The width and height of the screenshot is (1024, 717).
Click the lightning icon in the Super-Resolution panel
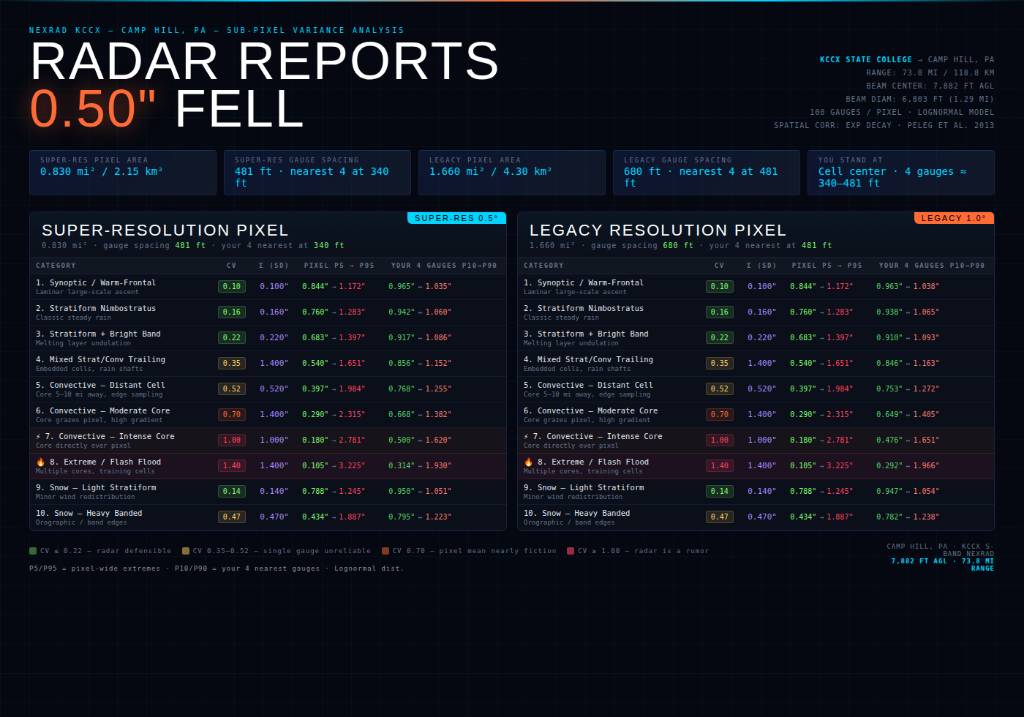click(x=38, y=437)
